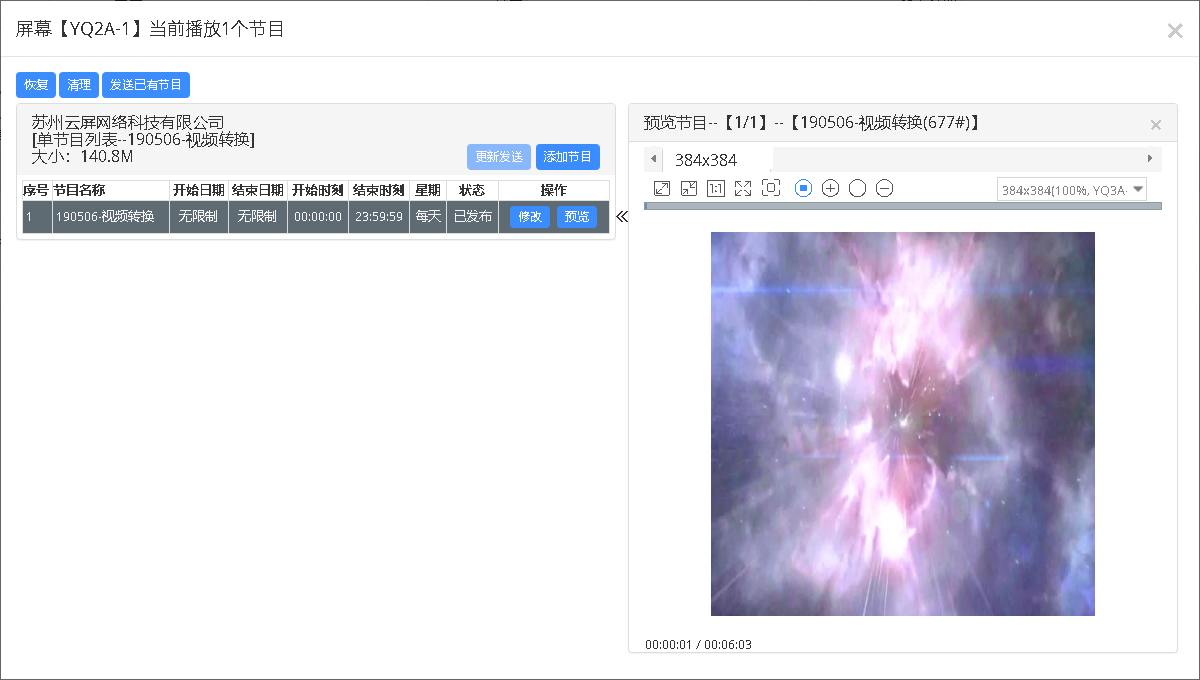Click 预览 for program 190506-视频转换

click(x=577, y=217)
